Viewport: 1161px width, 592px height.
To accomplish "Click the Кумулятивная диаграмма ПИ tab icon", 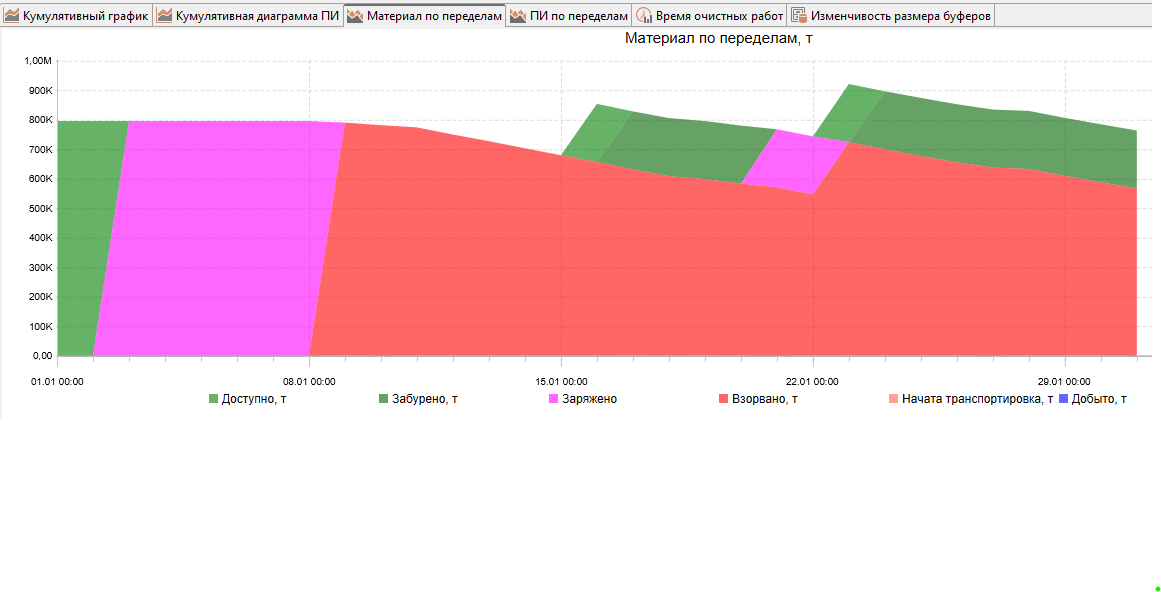I will (x=164, y=15).
